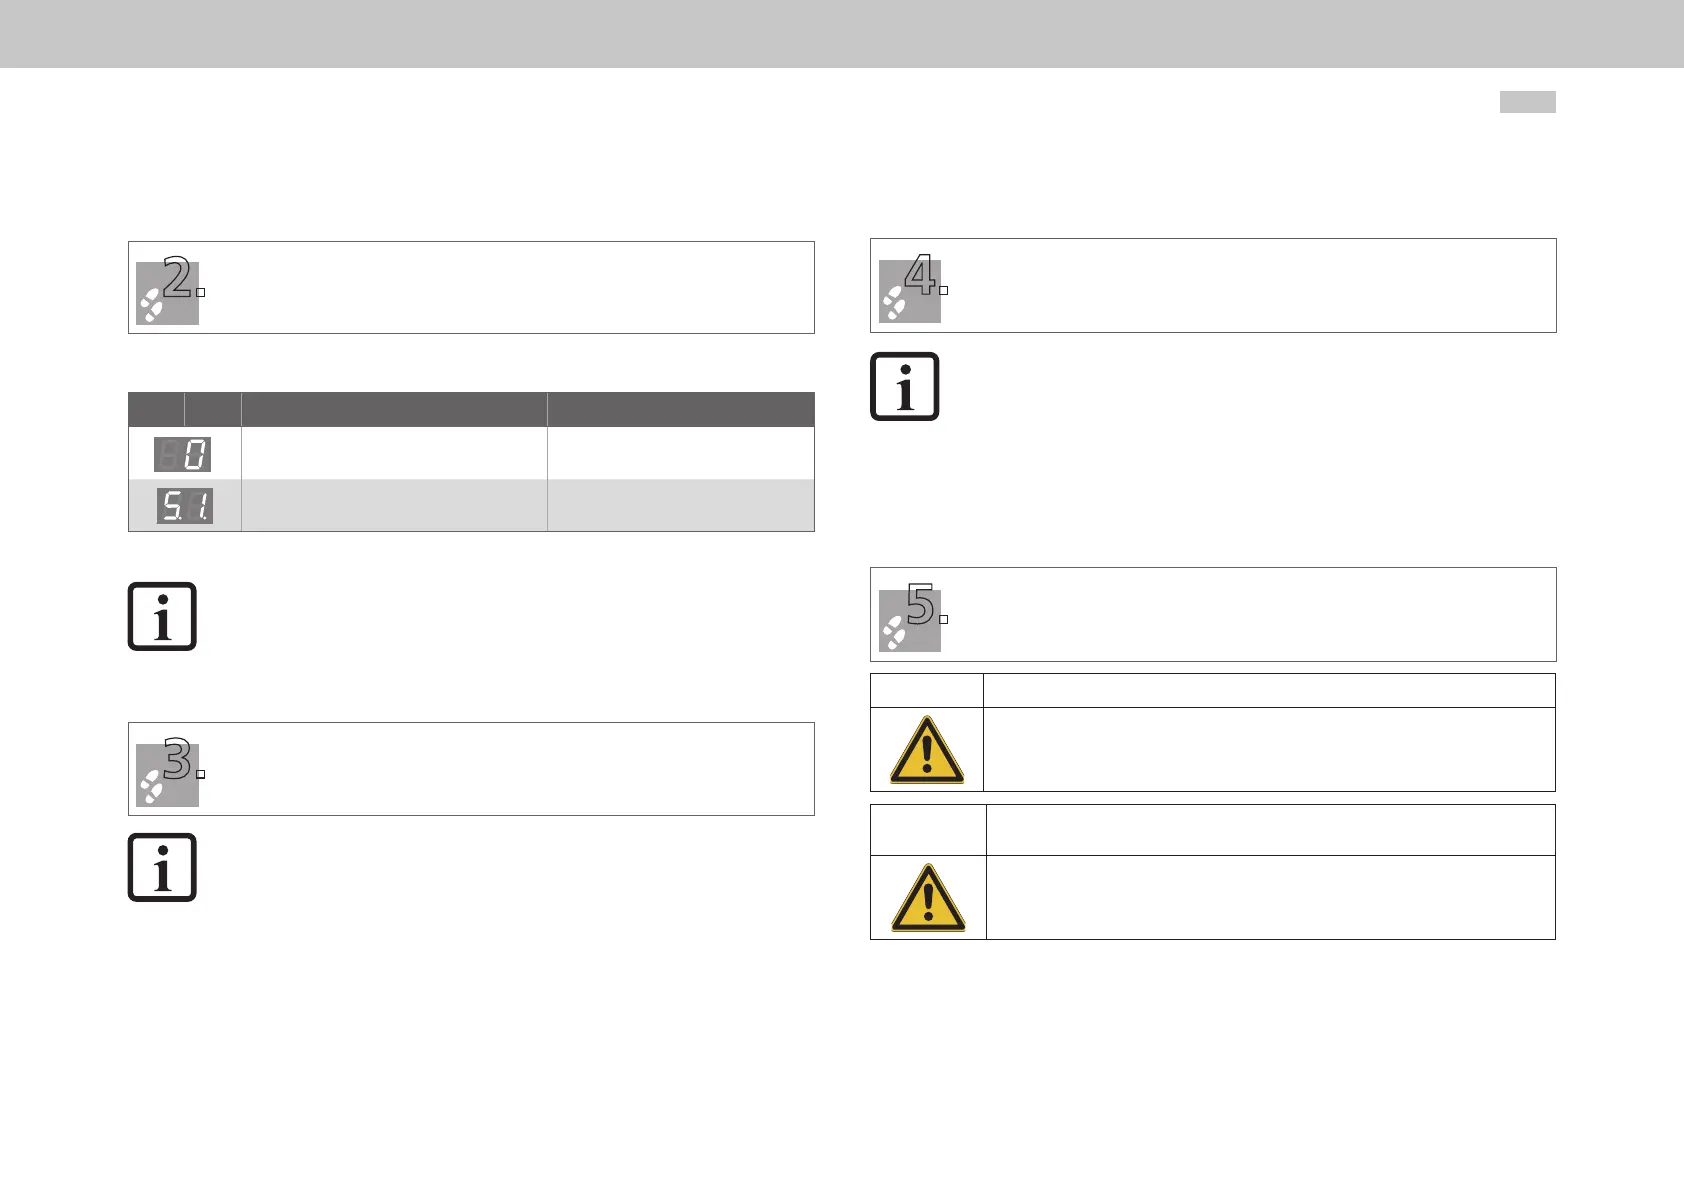
Task: Open the info icon under step 3
Action: pos(162,867)
